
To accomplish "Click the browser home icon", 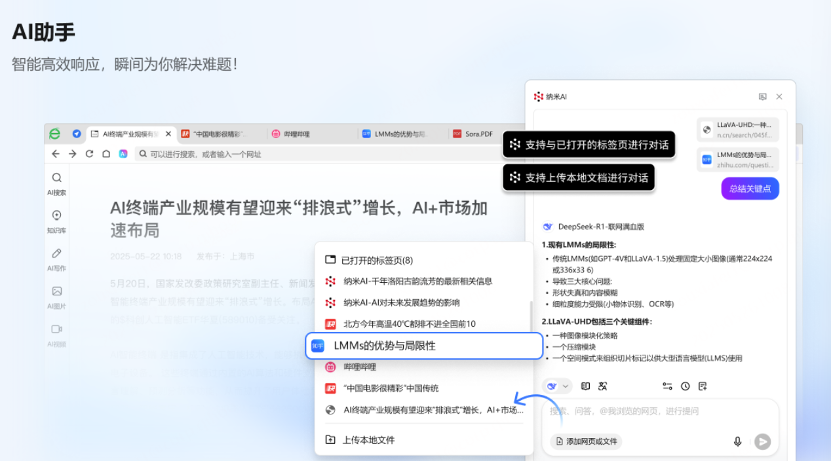I will click(x=106, y=154).
